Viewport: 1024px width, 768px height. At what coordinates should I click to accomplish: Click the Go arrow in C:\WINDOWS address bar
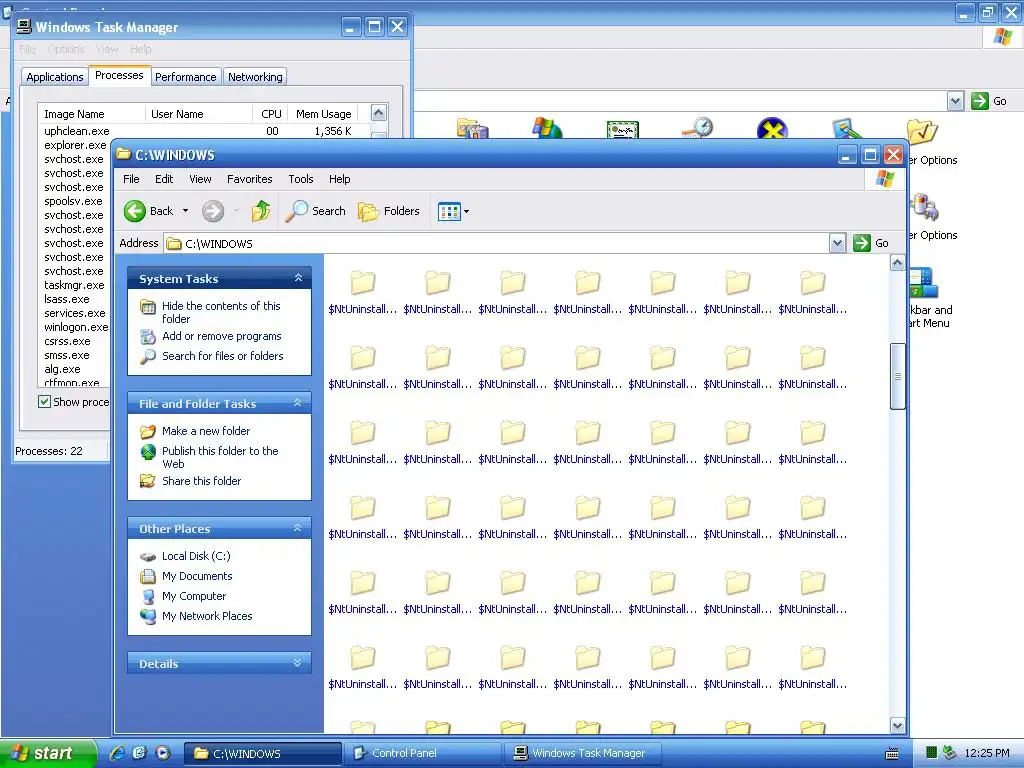coord(862,243)
